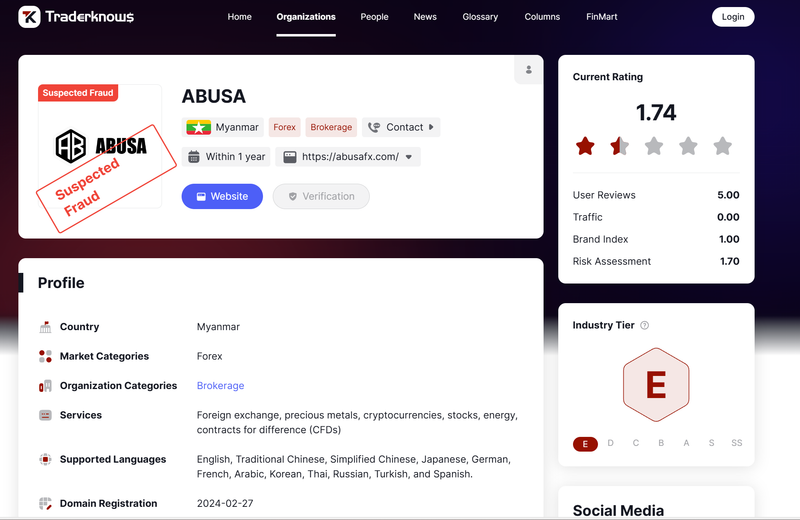This screenshot has width=800, height=520.
Task: Click the fifth grey rating star
Action: (x=722, y=146)
